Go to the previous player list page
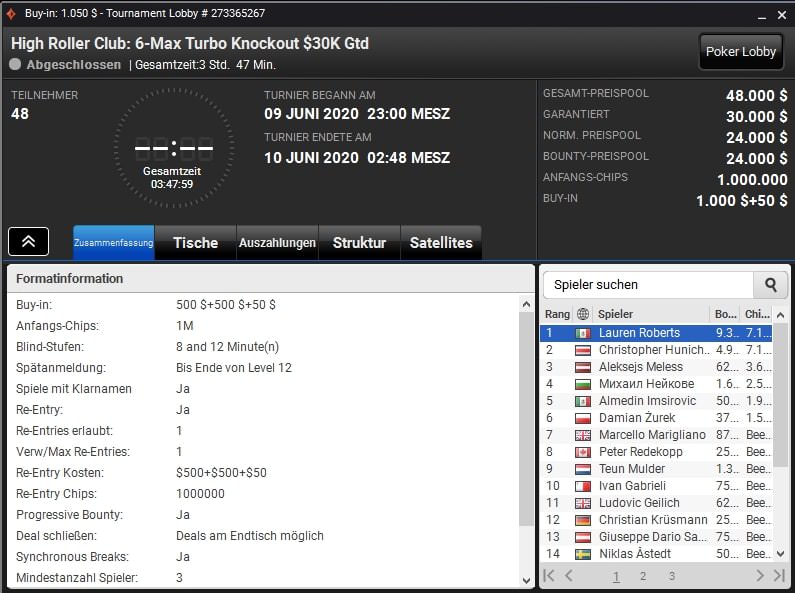Image resolution: width=795 pixels, height=593 pixels. (x=569, y=576)
